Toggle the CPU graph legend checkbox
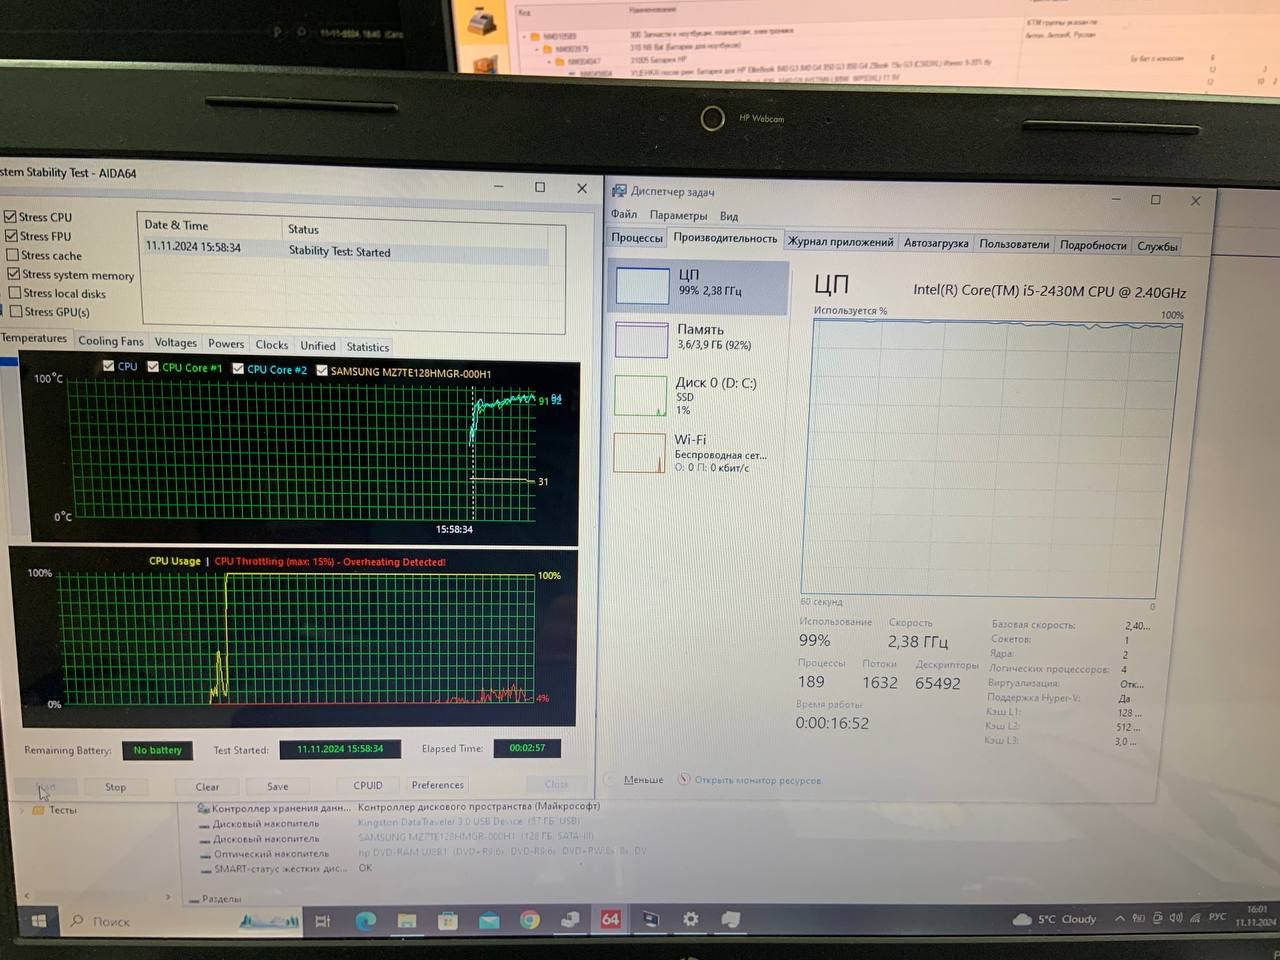This screenshot has height=960, width=1280. coord(108,366)
